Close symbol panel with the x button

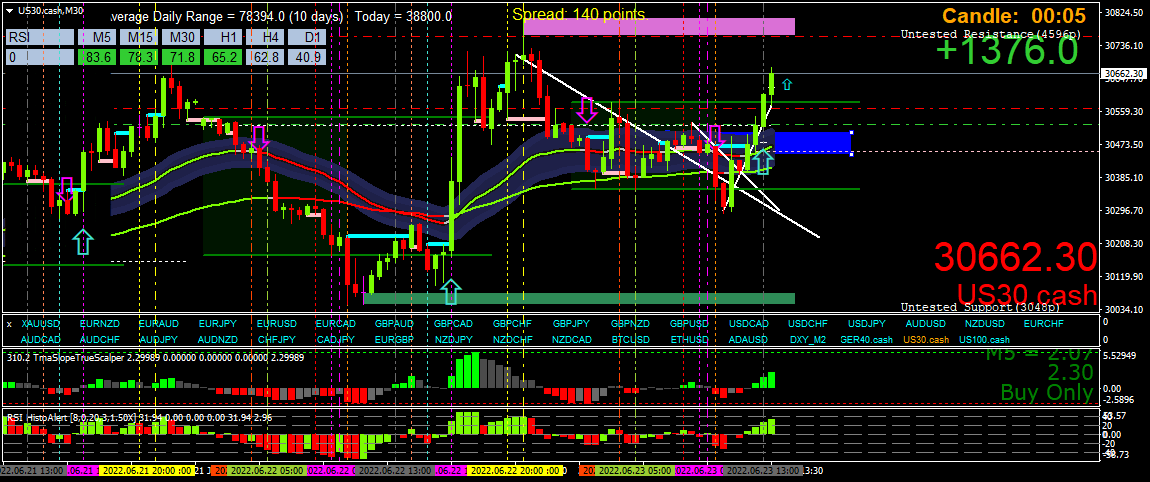click(9, 324)
